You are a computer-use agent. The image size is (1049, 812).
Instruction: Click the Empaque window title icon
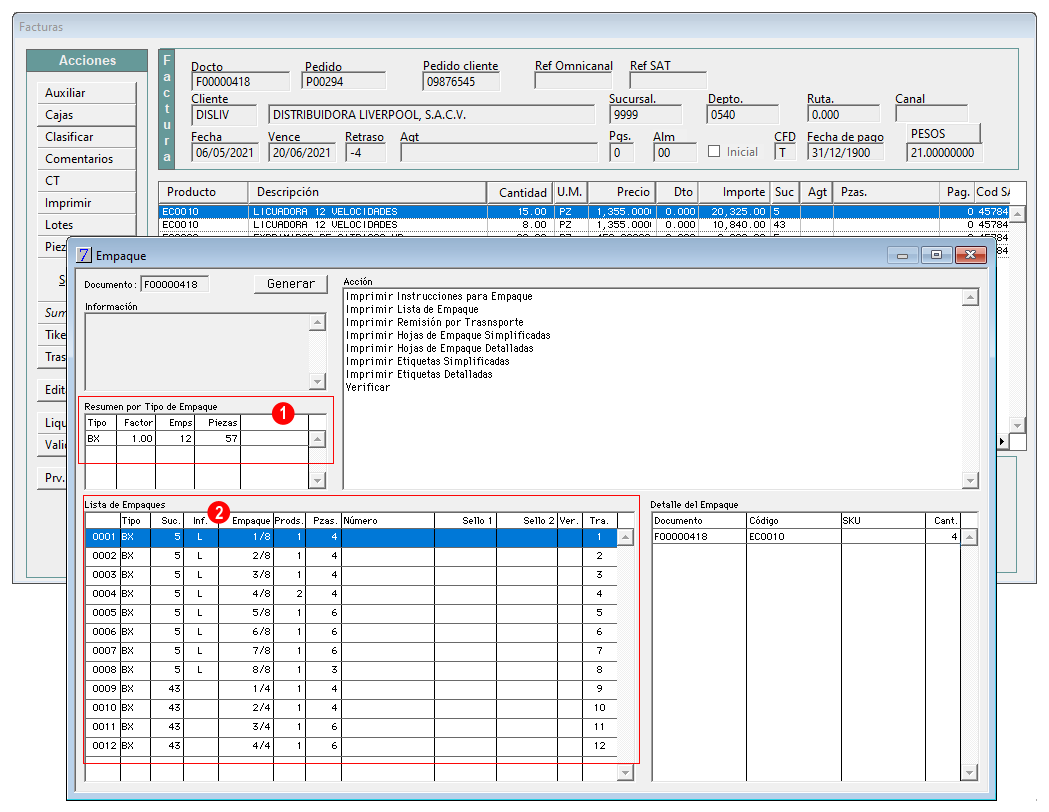click(84, 255)
